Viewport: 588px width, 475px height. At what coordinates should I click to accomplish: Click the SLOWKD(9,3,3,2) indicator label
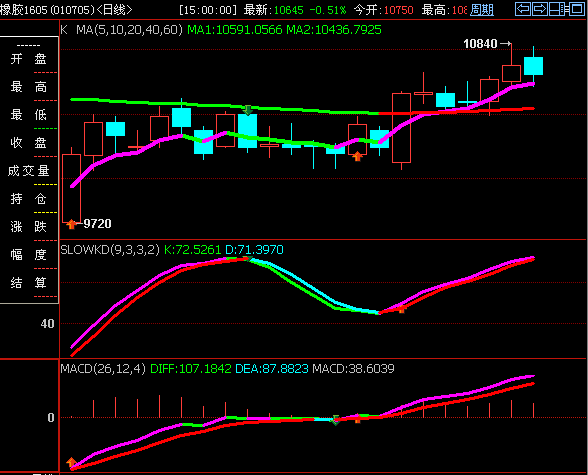pyautogui.click(x=110, y=250)
